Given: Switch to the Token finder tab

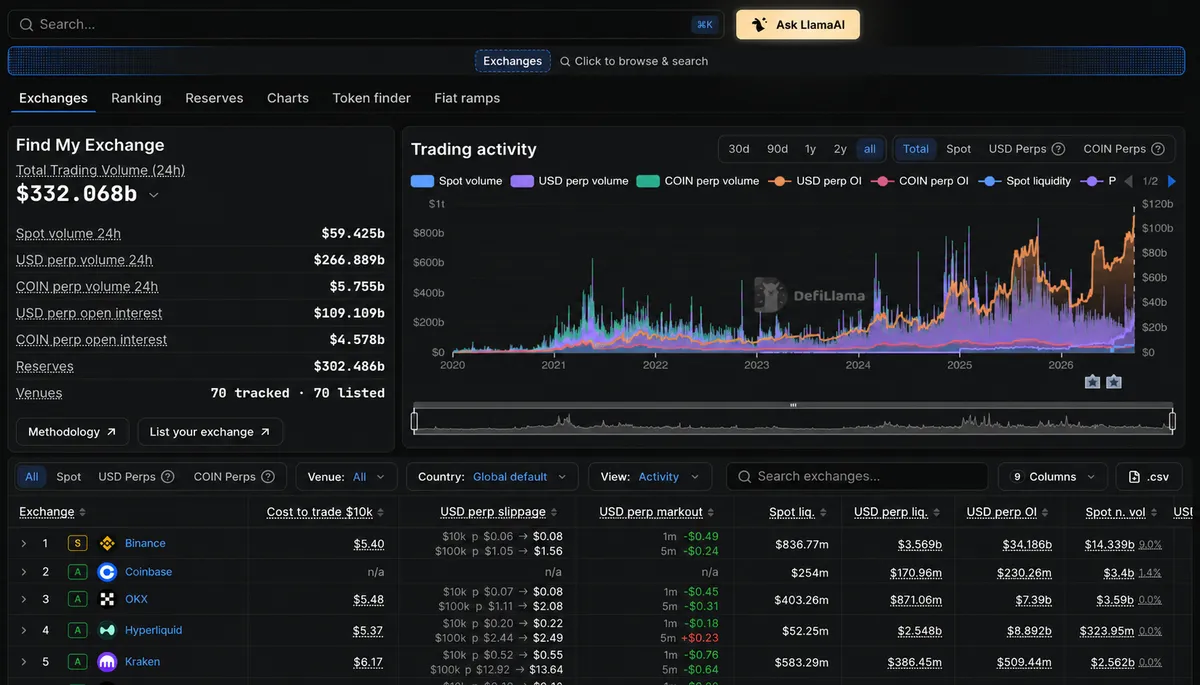Looking at the screenshot, I should [x=372, y=98].
